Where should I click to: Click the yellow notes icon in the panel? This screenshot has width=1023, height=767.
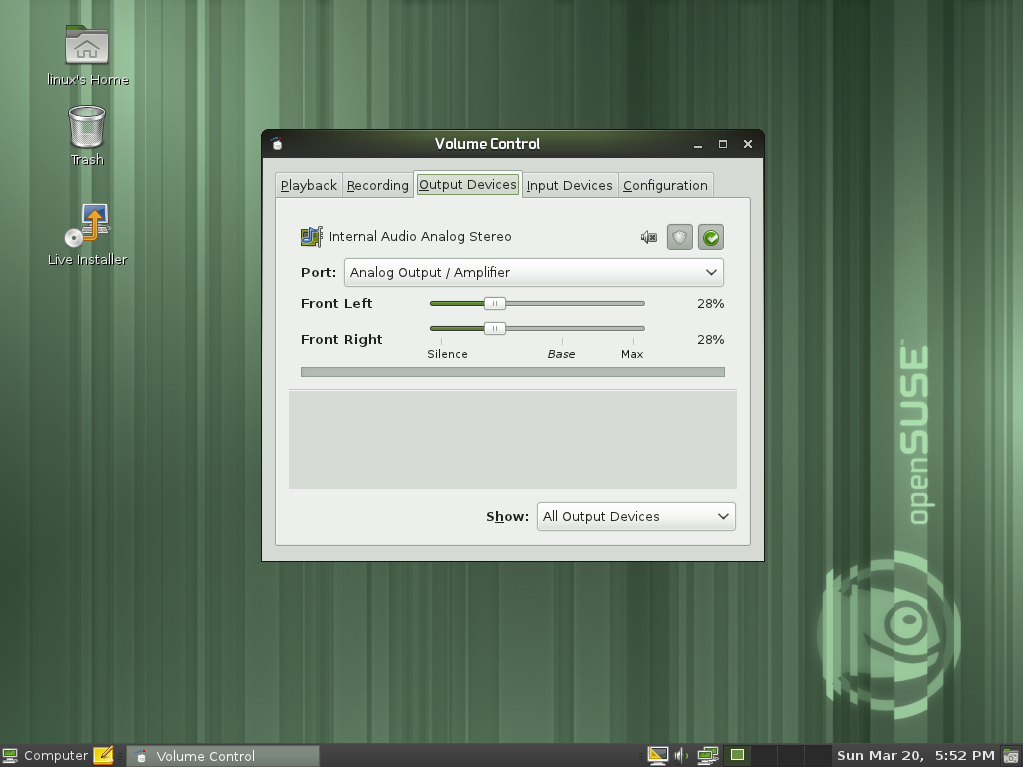click(x=103, y=756)
